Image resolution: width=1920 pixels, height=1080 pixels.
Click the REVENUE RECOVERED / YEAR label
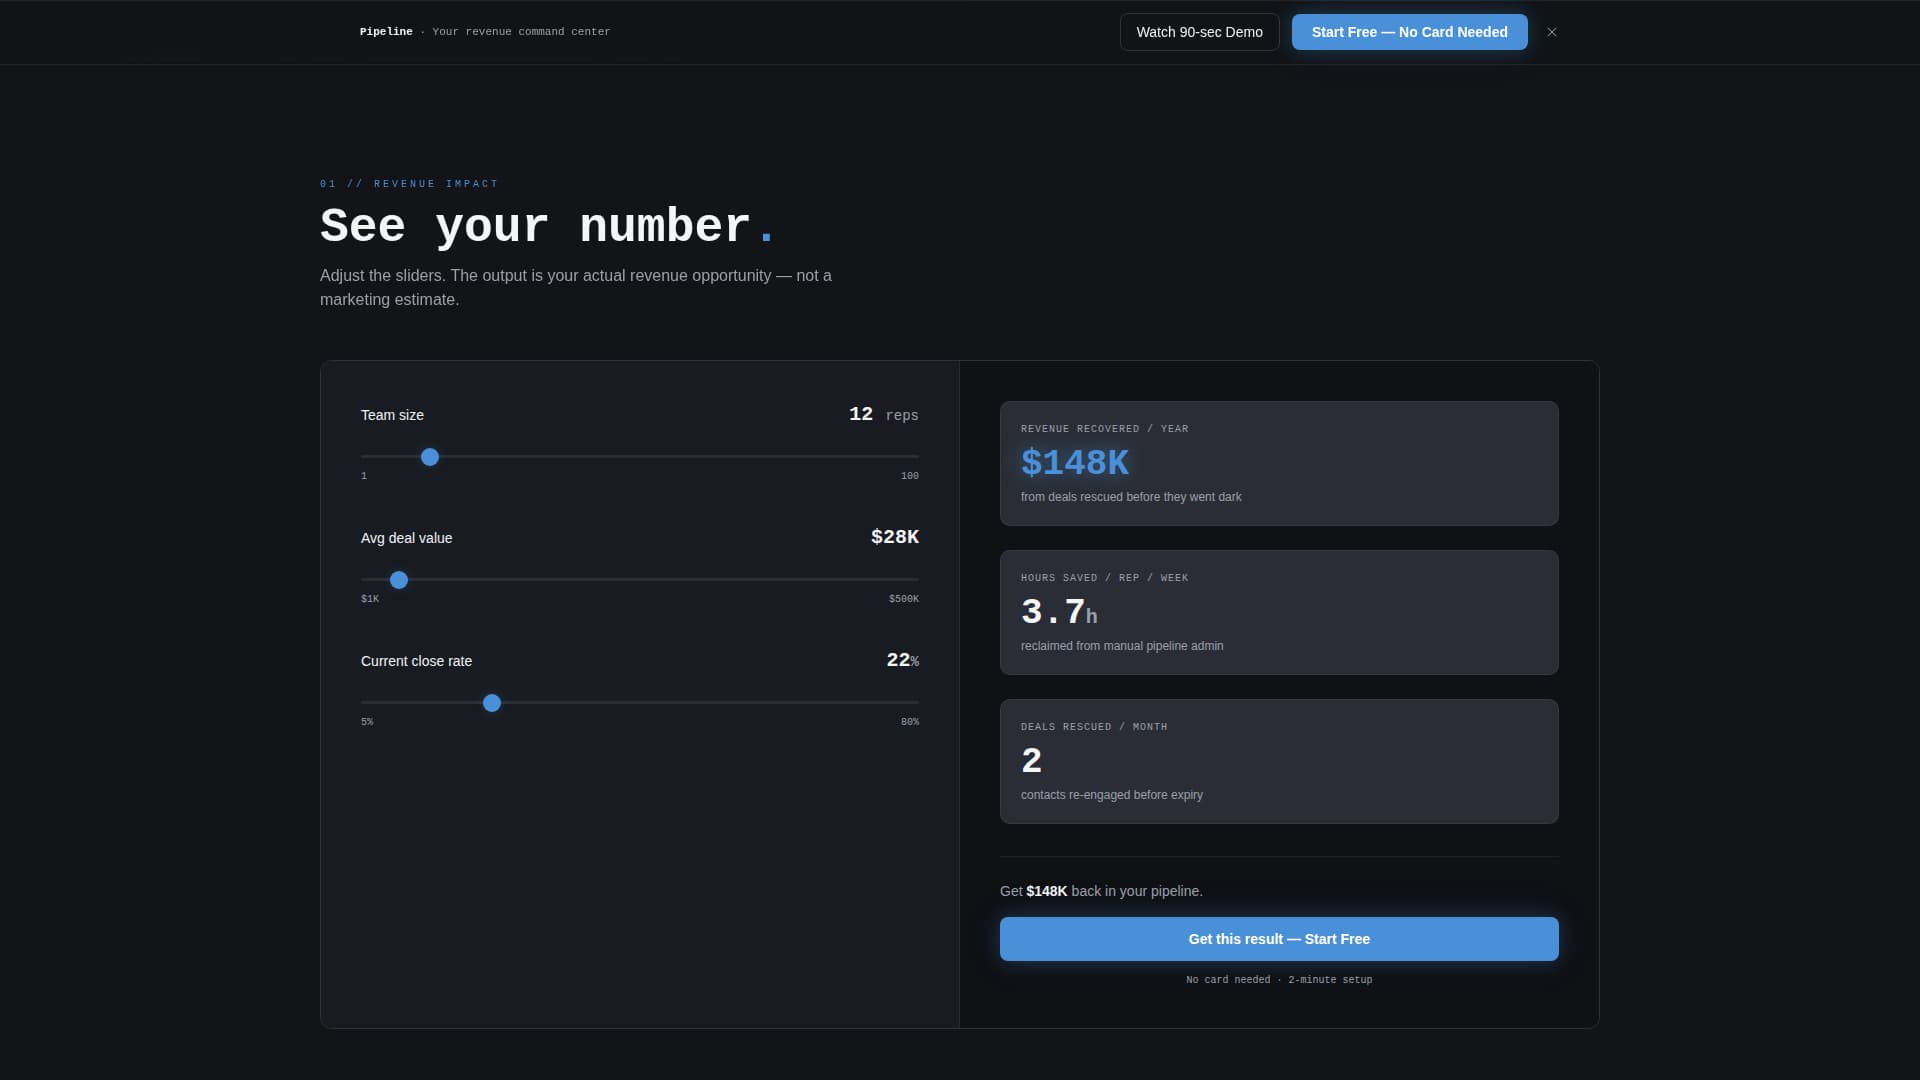[1105, 429]
